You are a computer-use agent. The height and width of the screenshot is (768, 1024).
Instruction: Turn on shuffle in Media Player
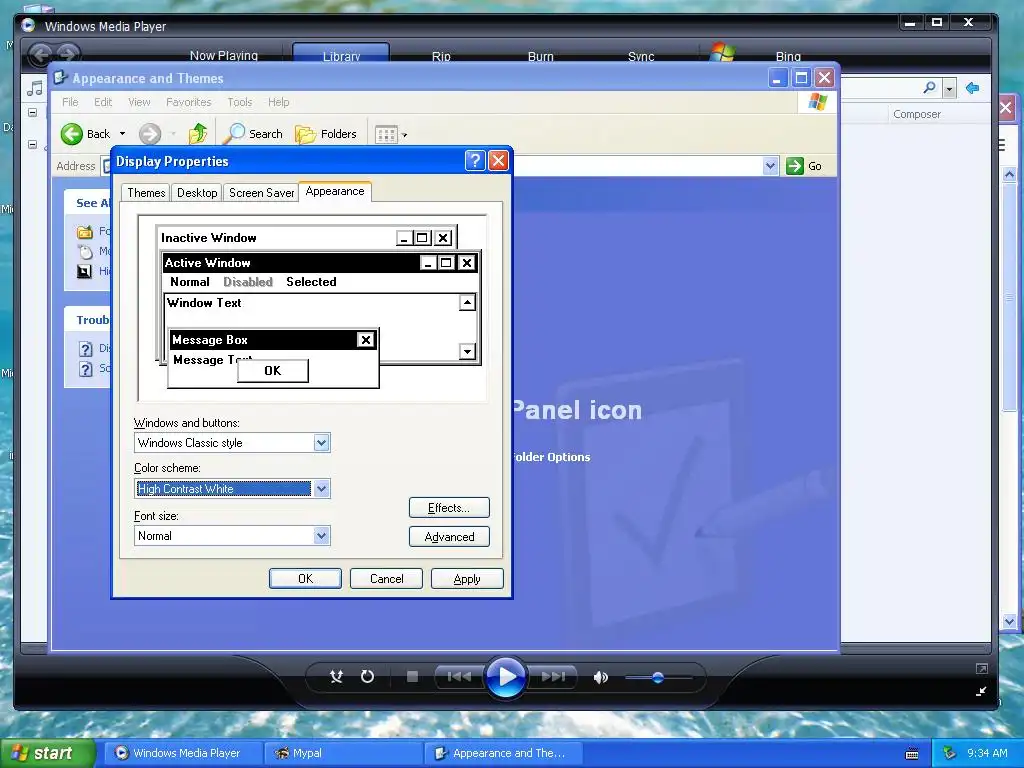tap(336, 677)
